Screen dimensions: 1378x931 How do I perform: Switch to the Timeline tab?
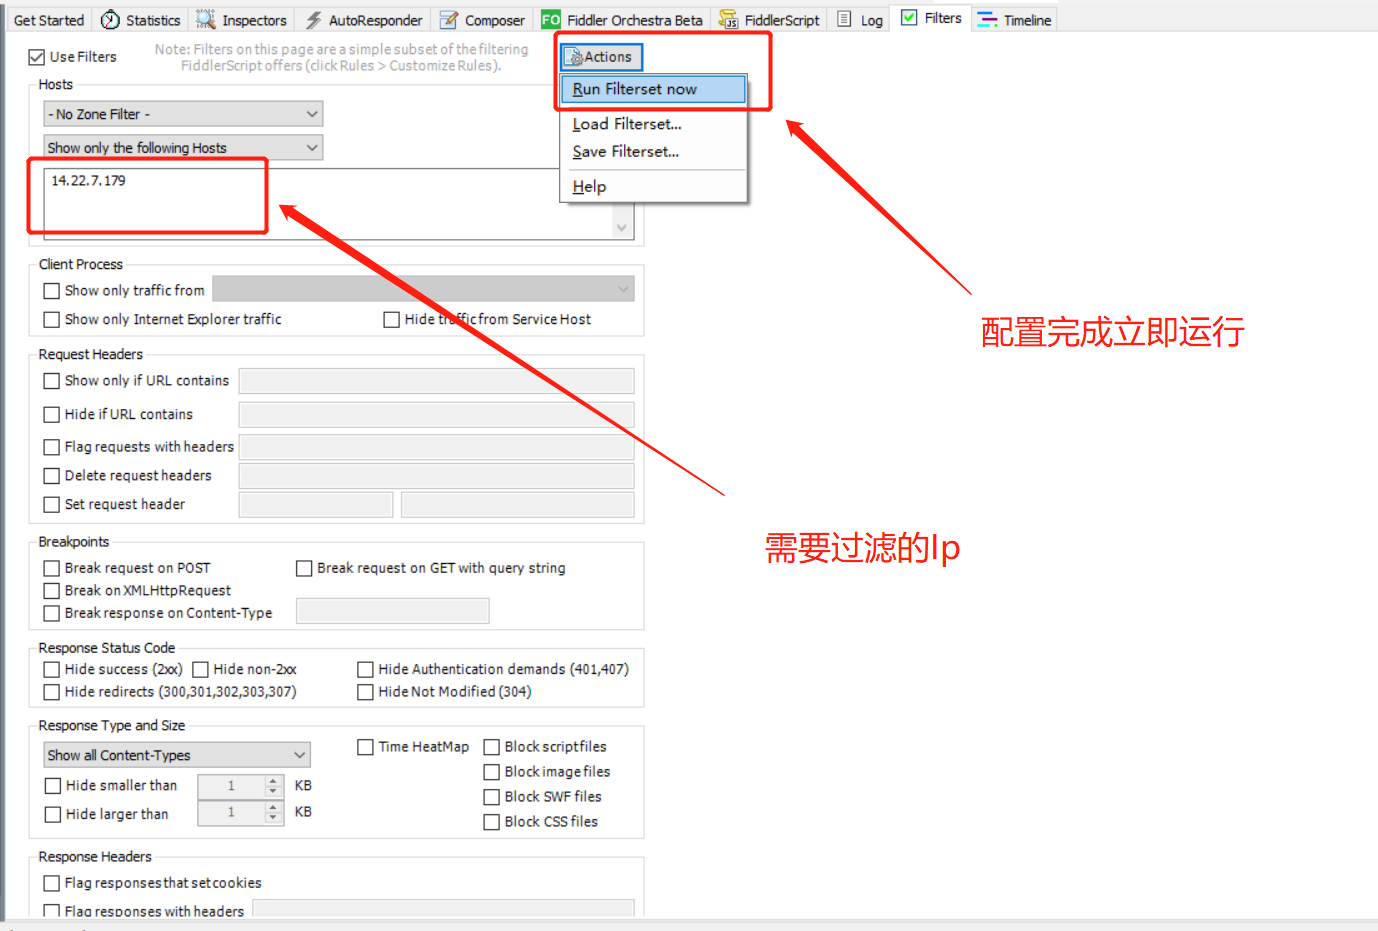click(x=1015, y=20)
